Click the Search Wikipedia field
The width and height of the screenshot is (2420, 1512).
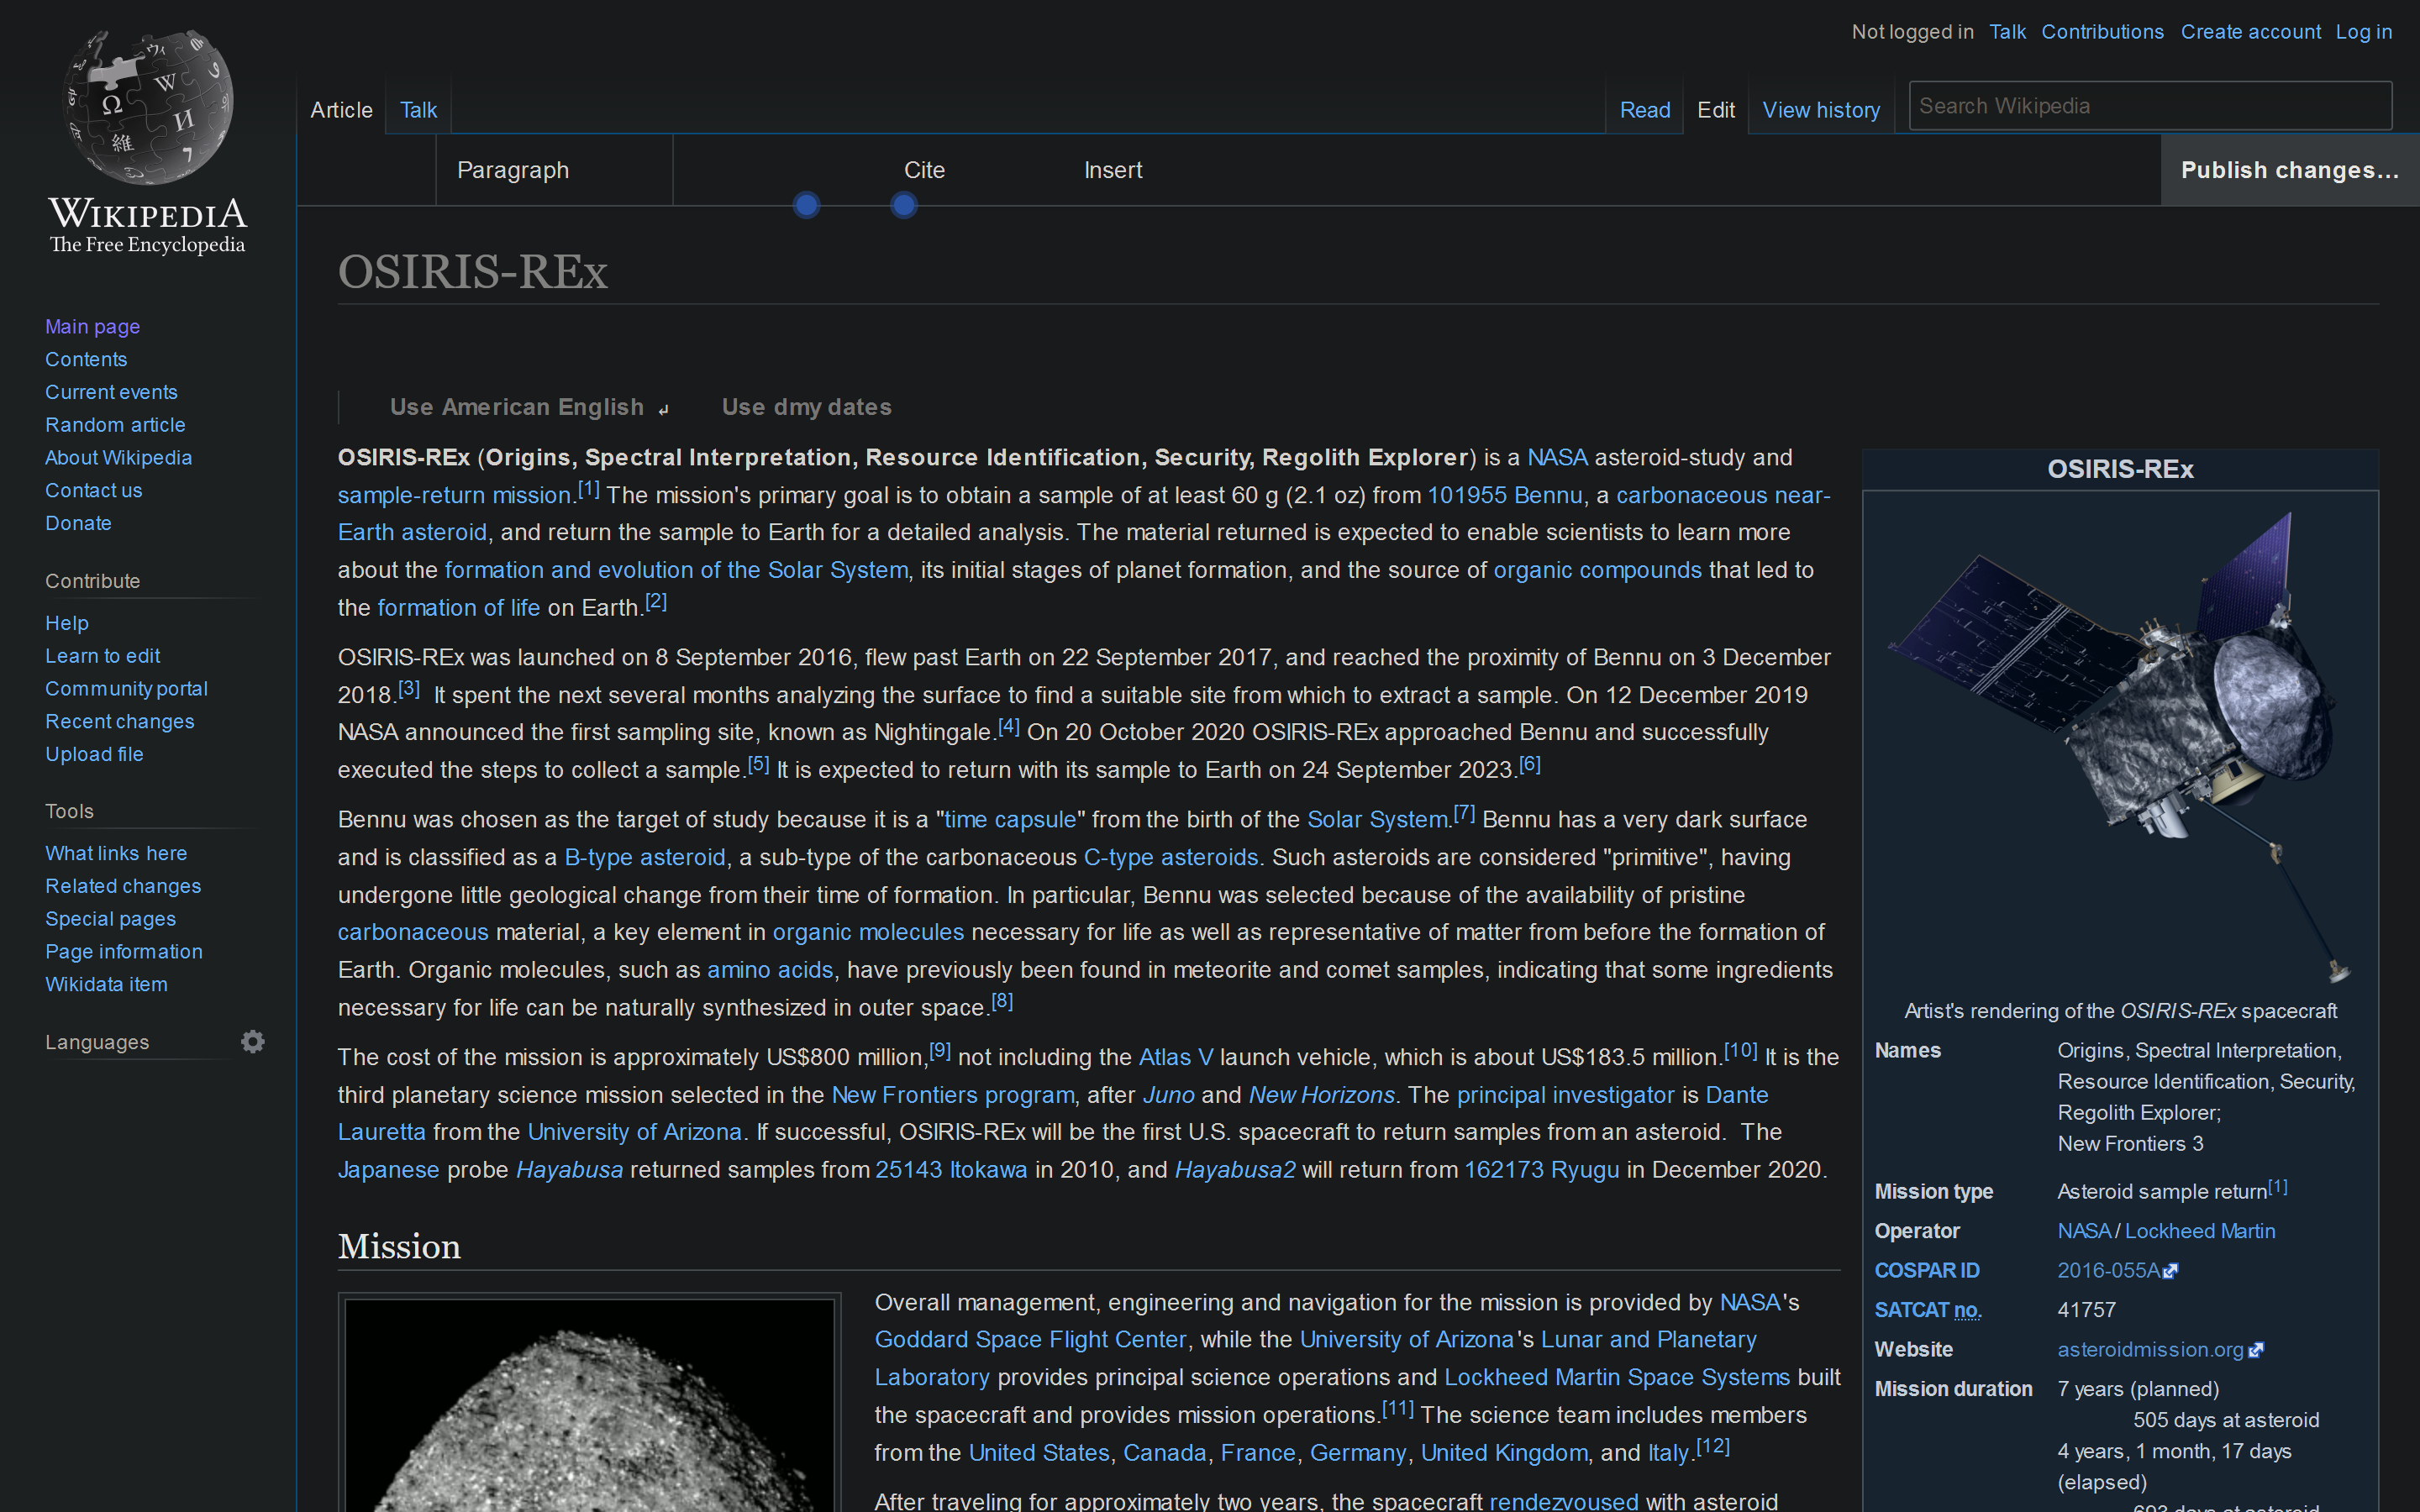click(2148, 105)
